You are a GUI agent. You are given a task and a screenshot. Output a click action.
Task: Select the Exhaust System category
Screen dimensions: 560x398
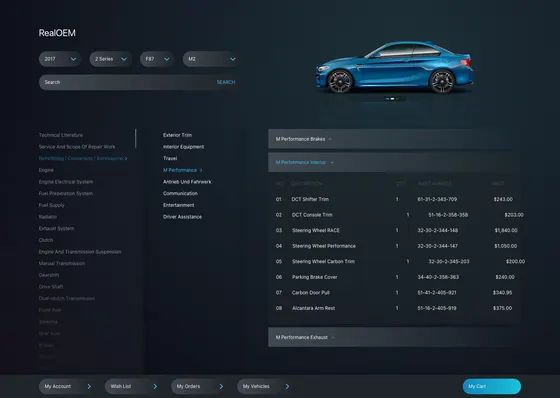tap(56, 228)
